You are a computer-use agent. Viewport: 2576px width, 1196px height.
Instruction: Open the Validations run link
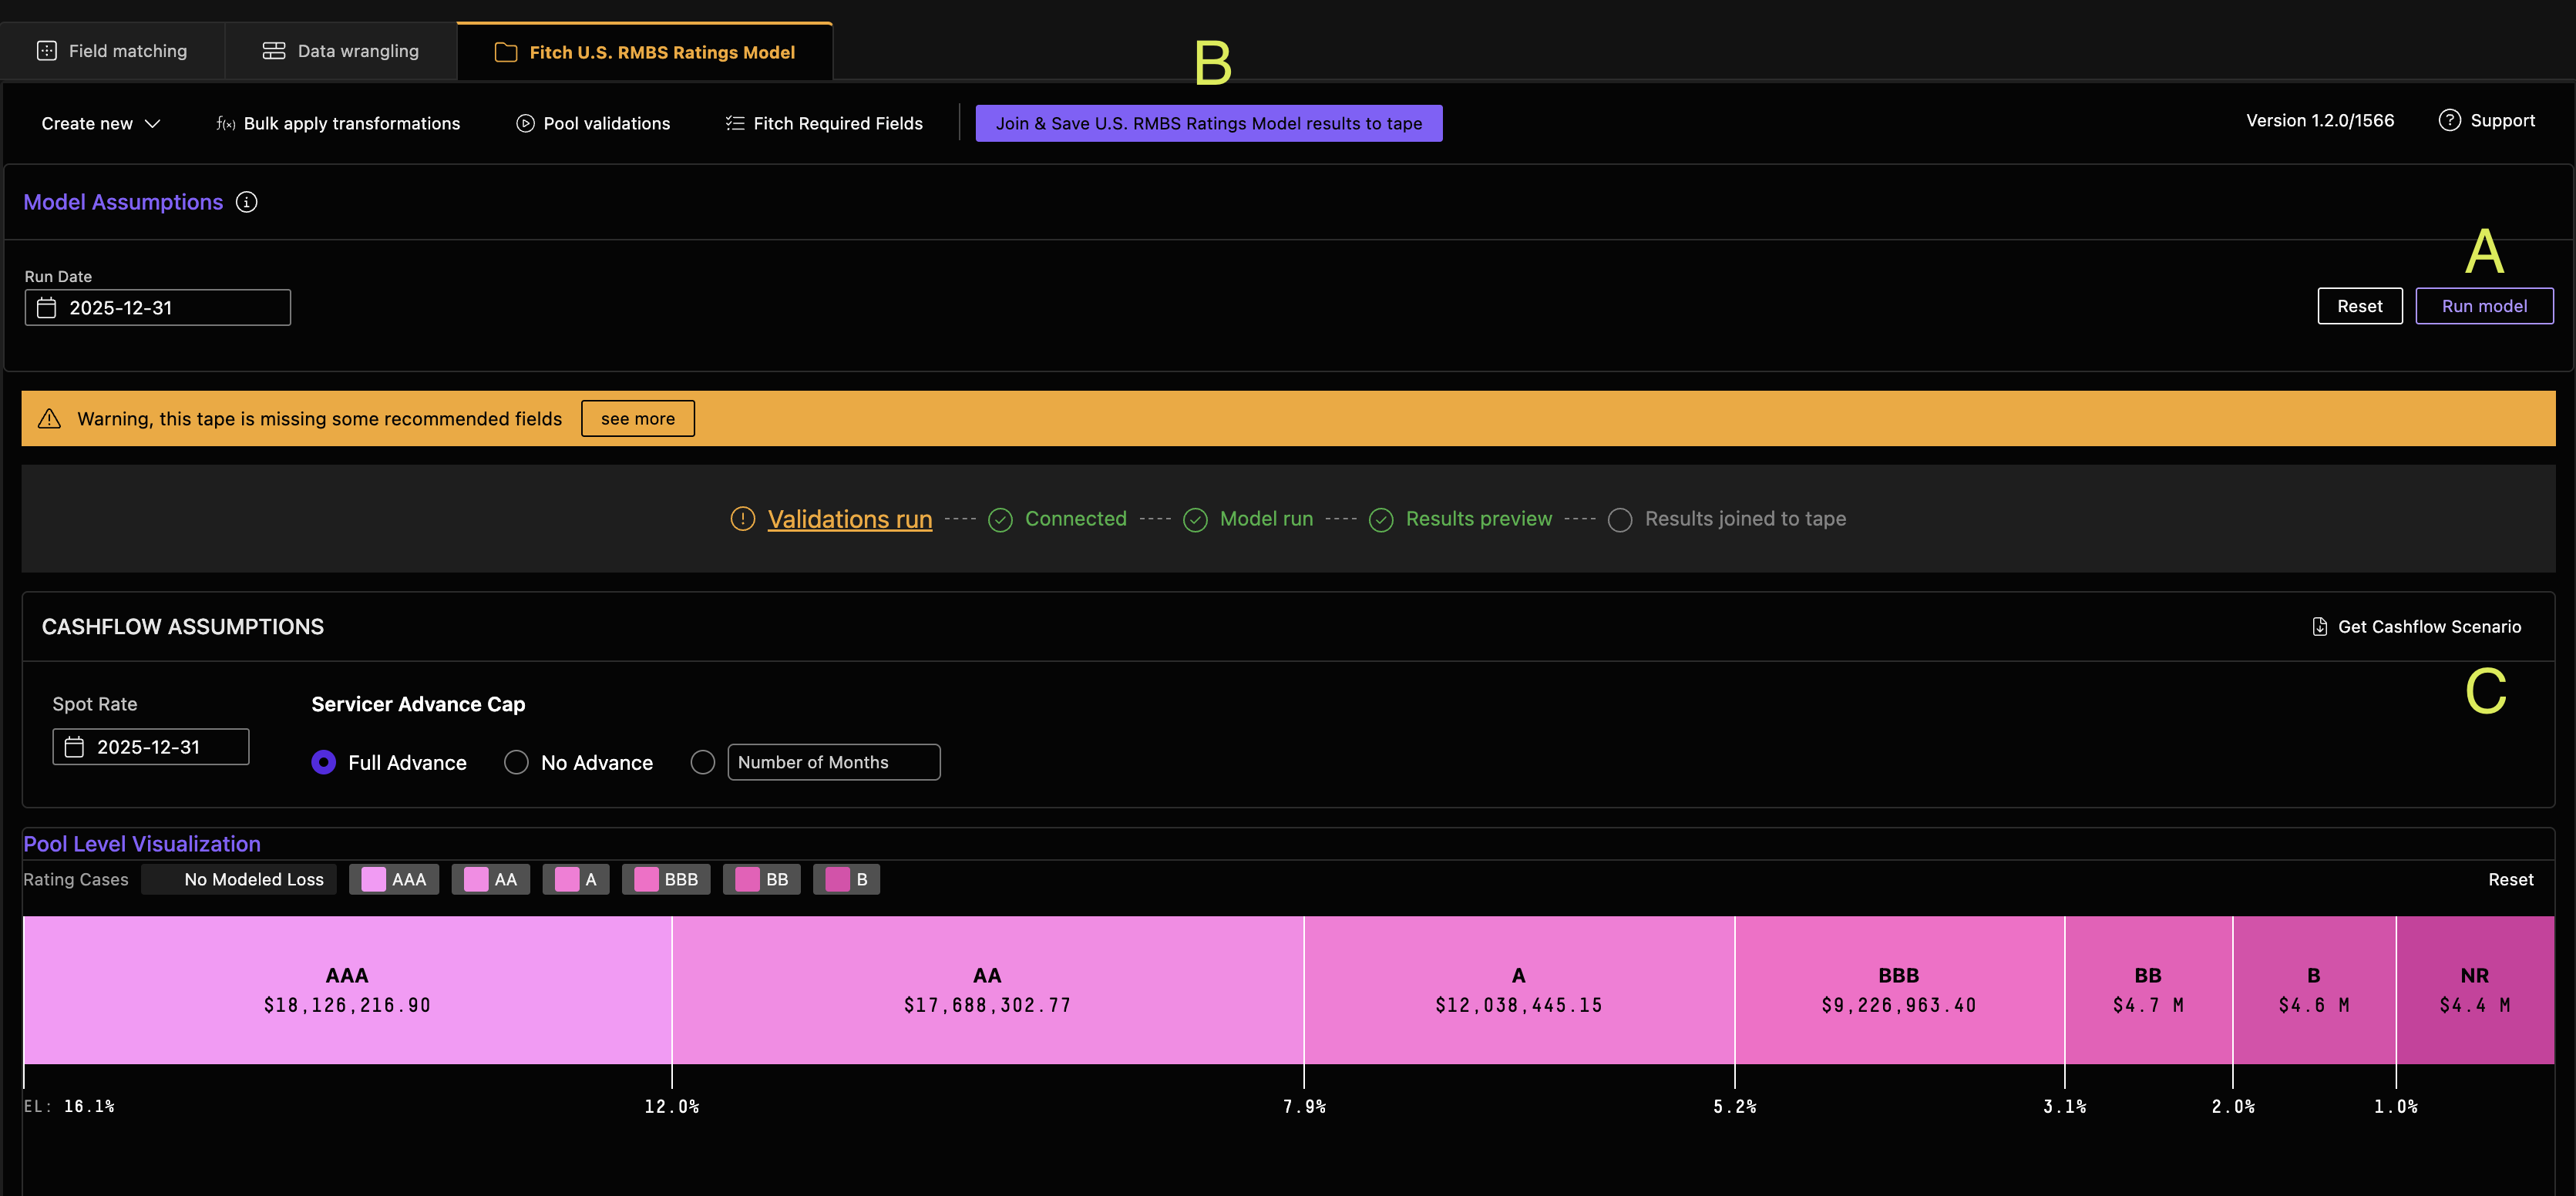click(849, 519)
